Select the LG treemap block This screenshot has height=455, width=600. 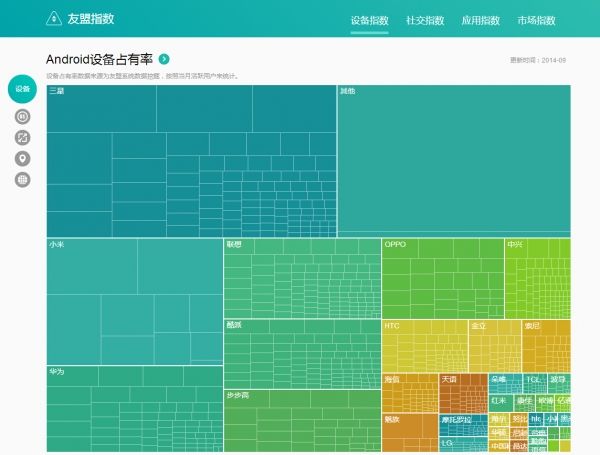463,444
